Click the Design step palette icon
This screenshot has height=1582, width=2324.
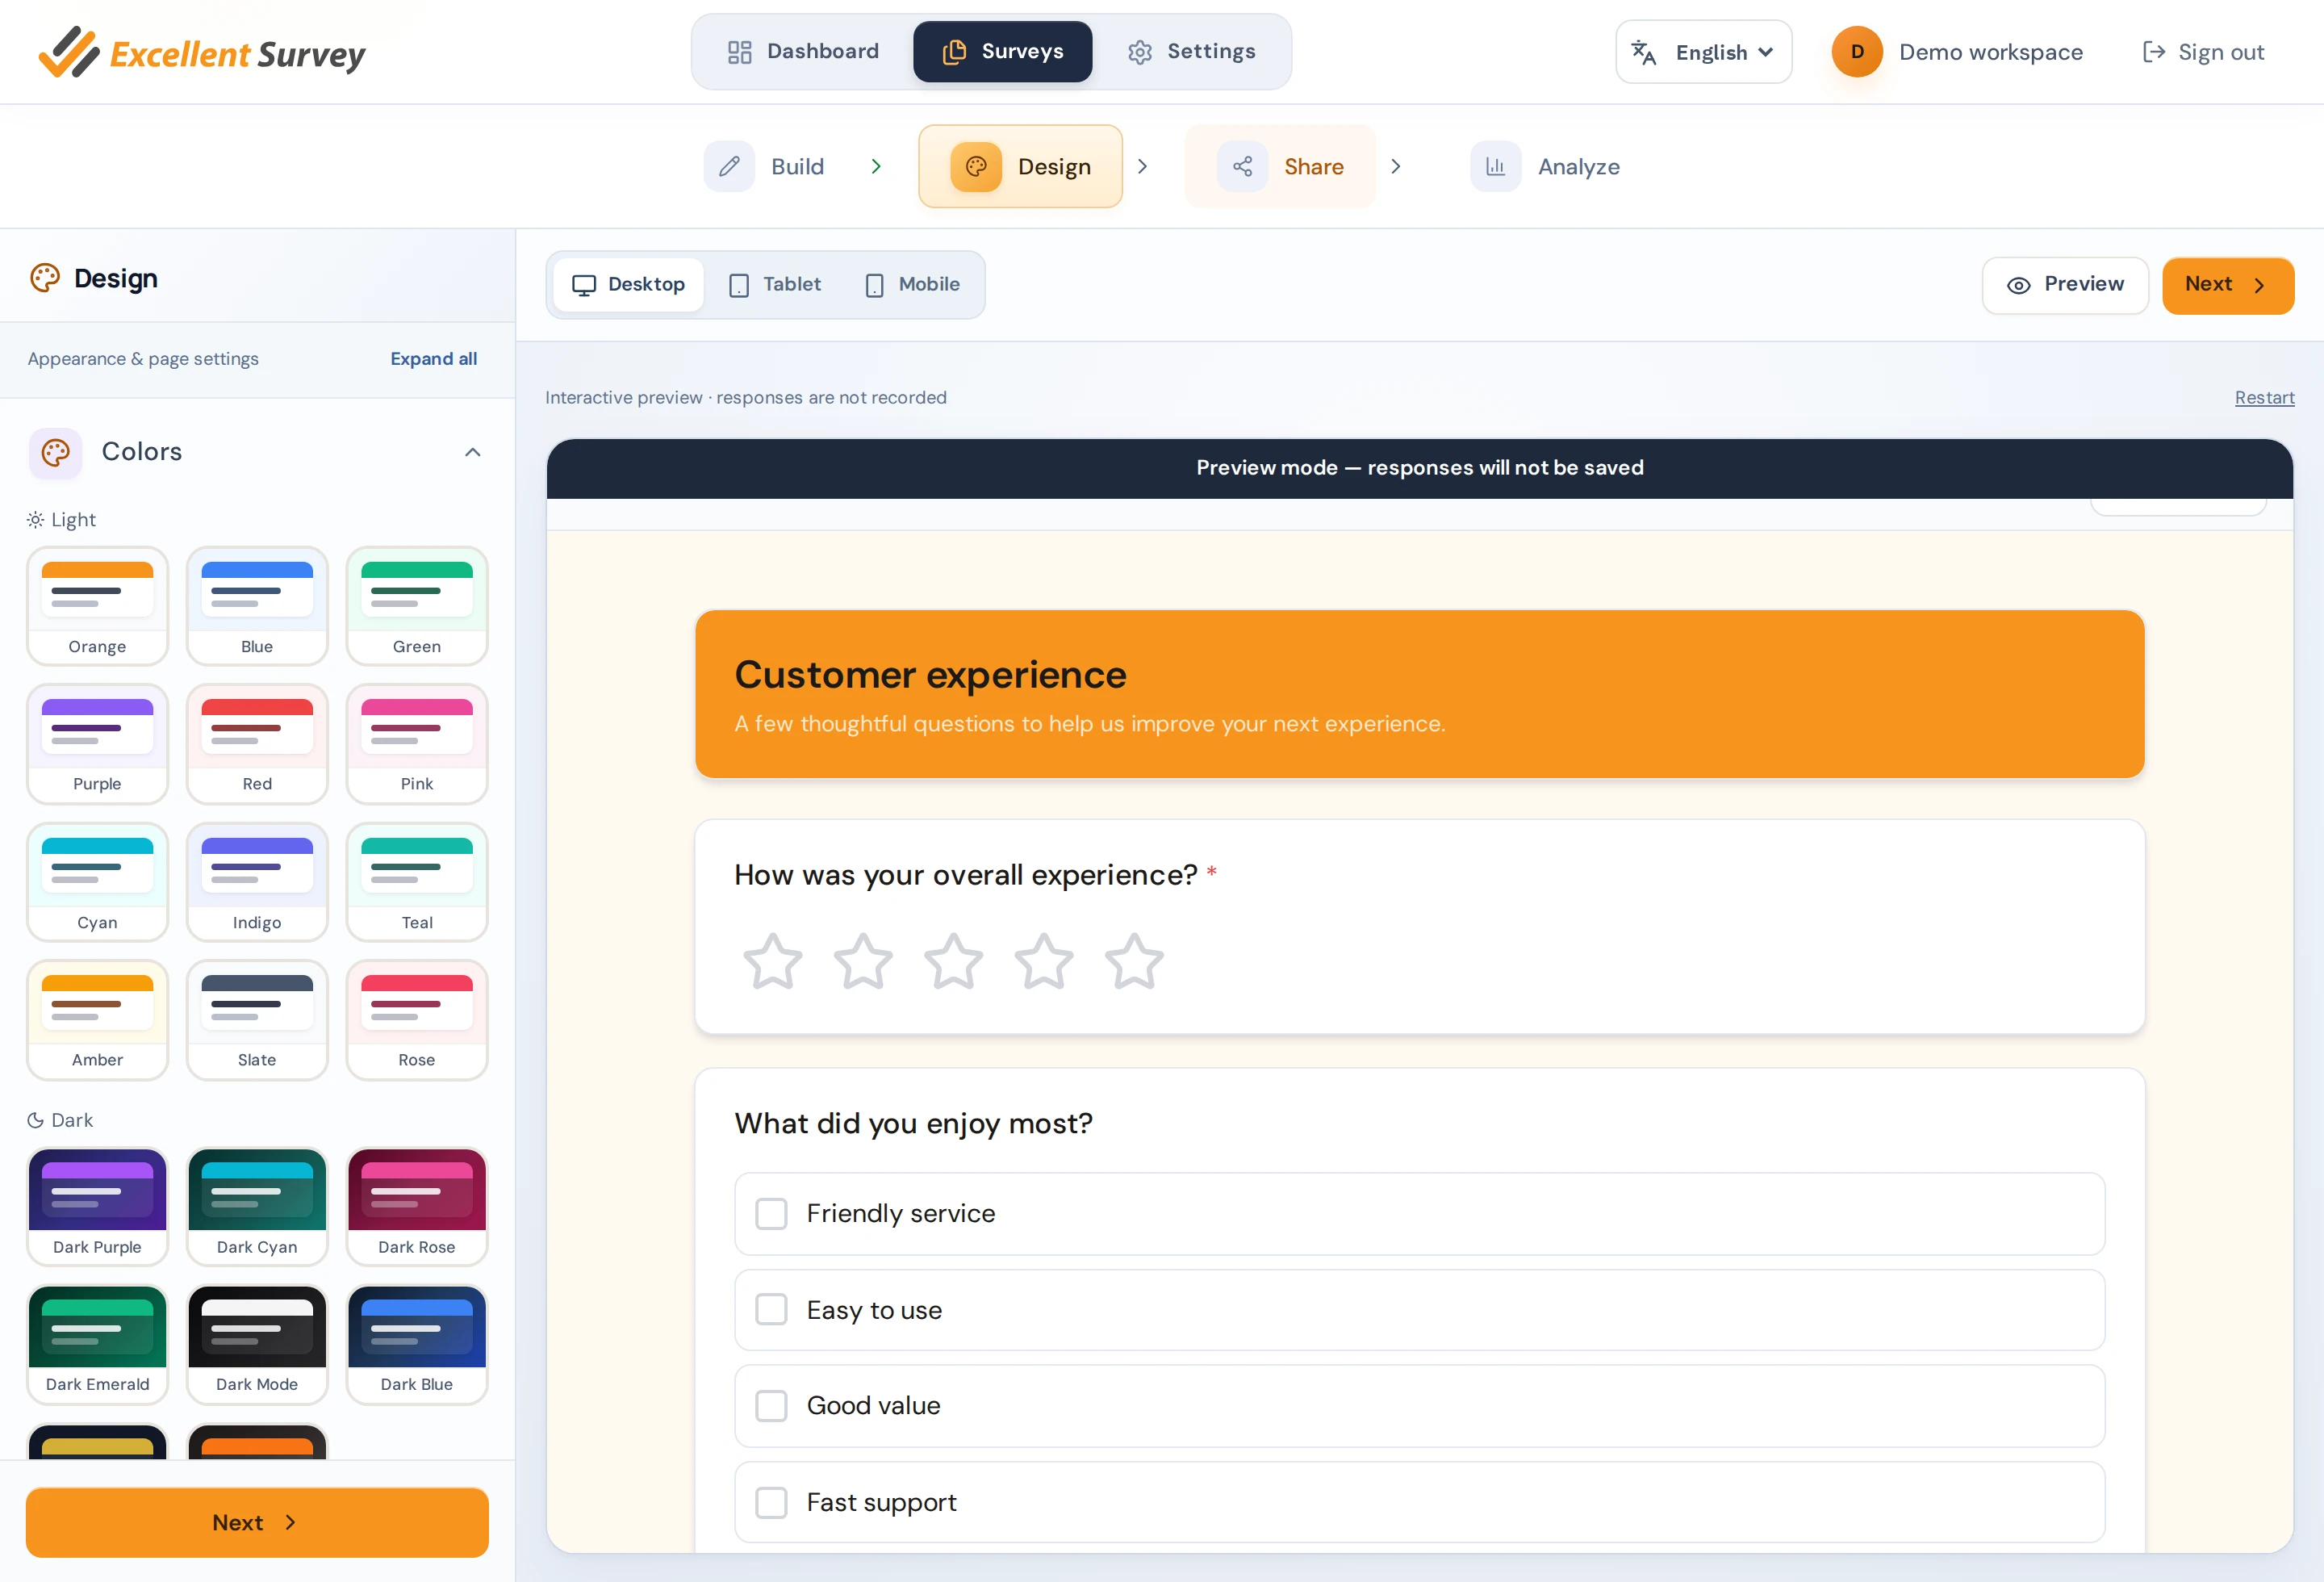point(976,166)
